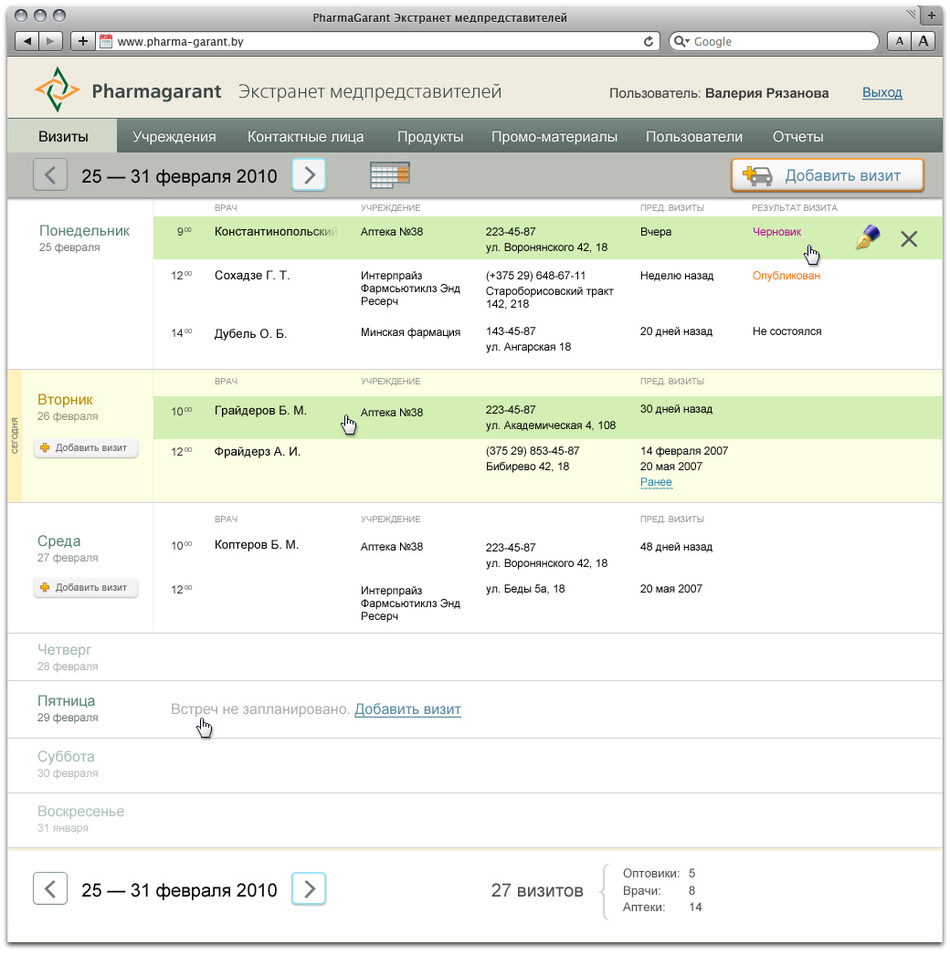Screen dimensions: 950x955
Task: Delete visit using the X icon
Action: point(908,238)
